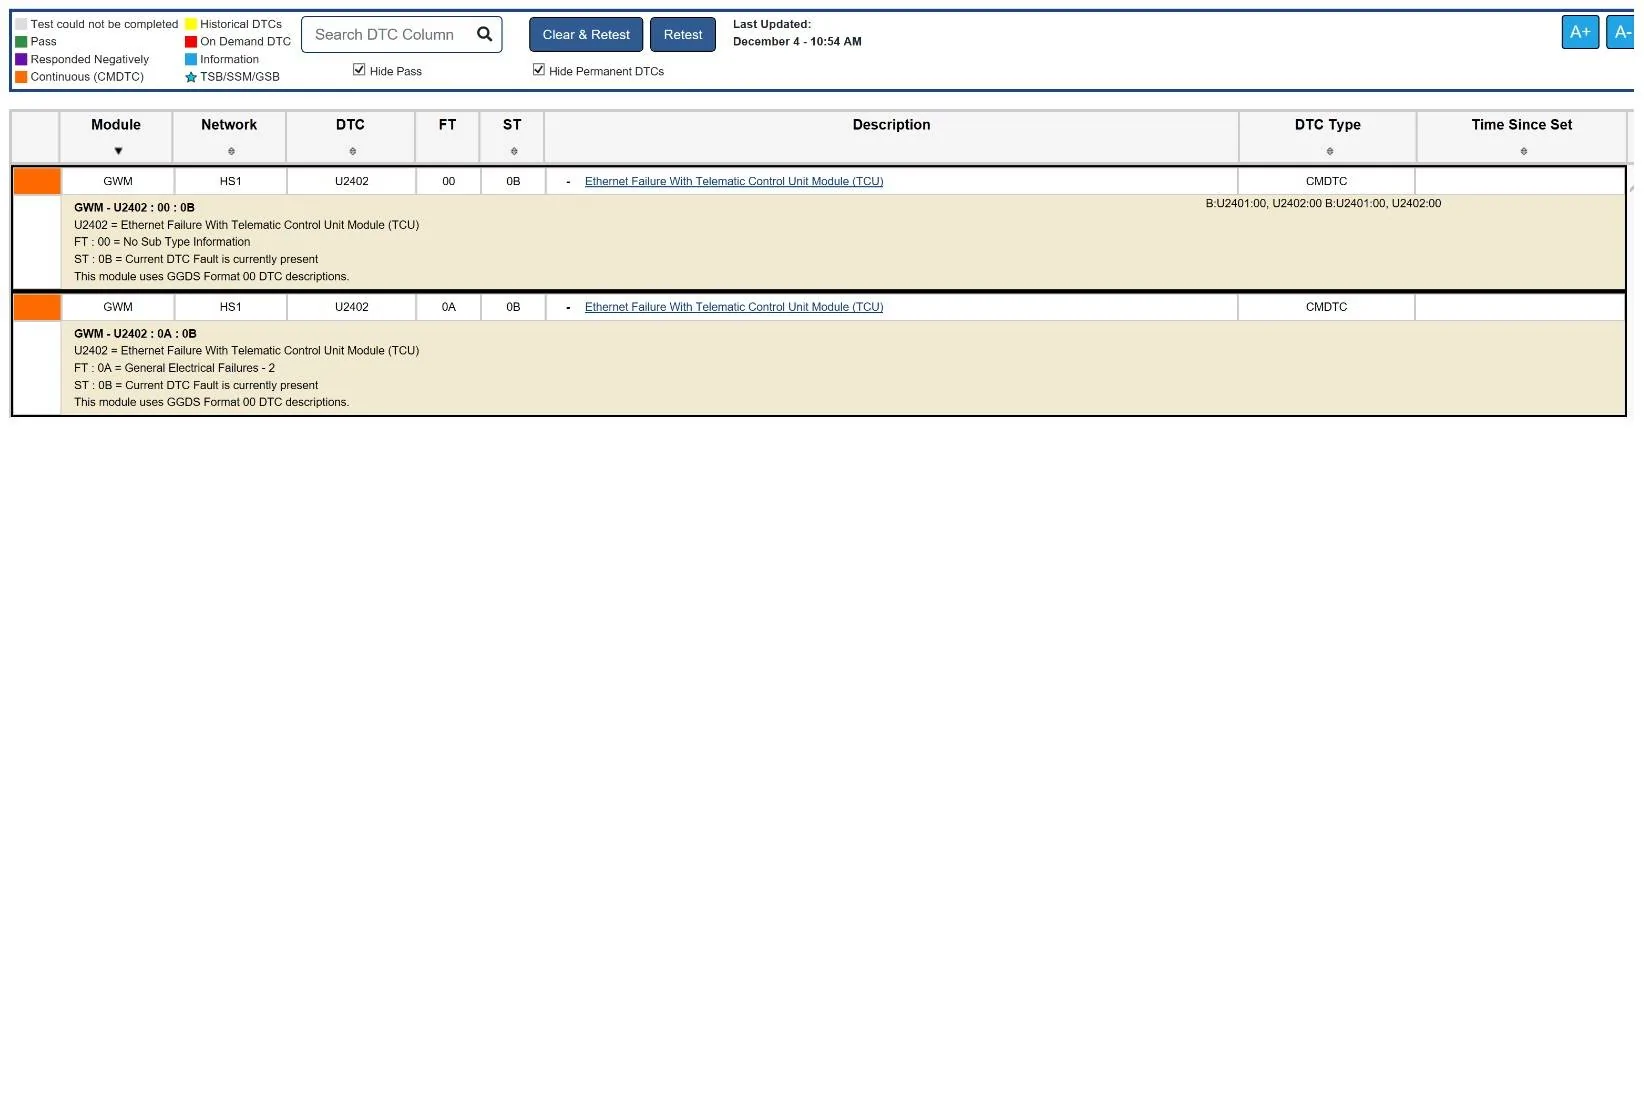Click the Clear & Retest button
The width and height of the screenshot is (1644, 1104).
[x=586, y=34]
